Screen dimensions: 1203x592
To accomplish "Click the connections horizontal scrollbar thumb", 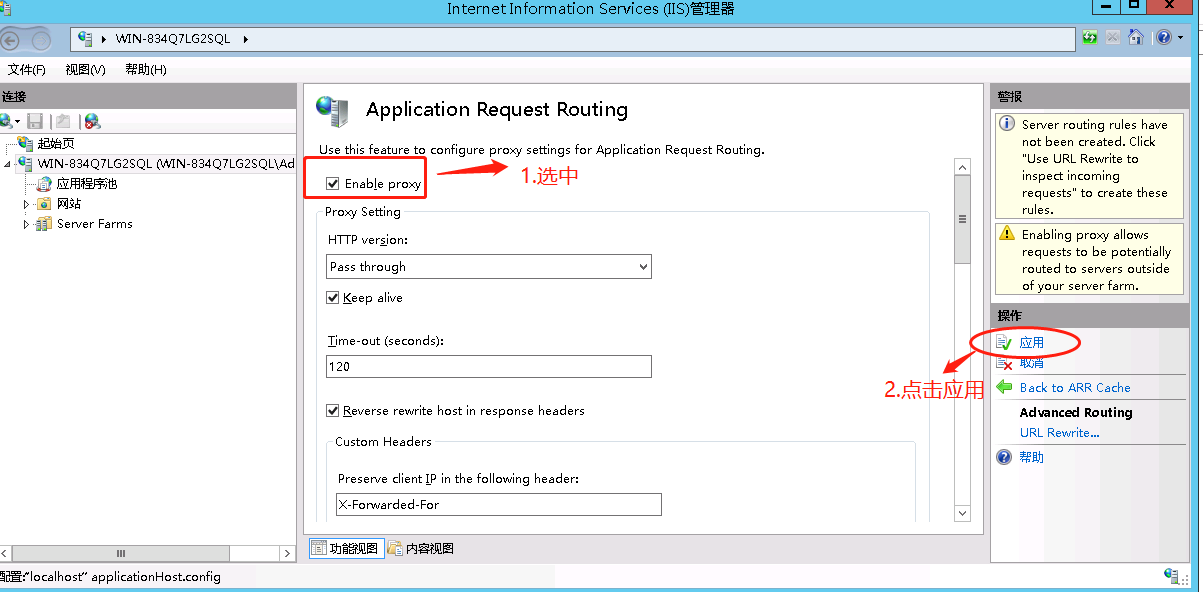I will 122,553.
